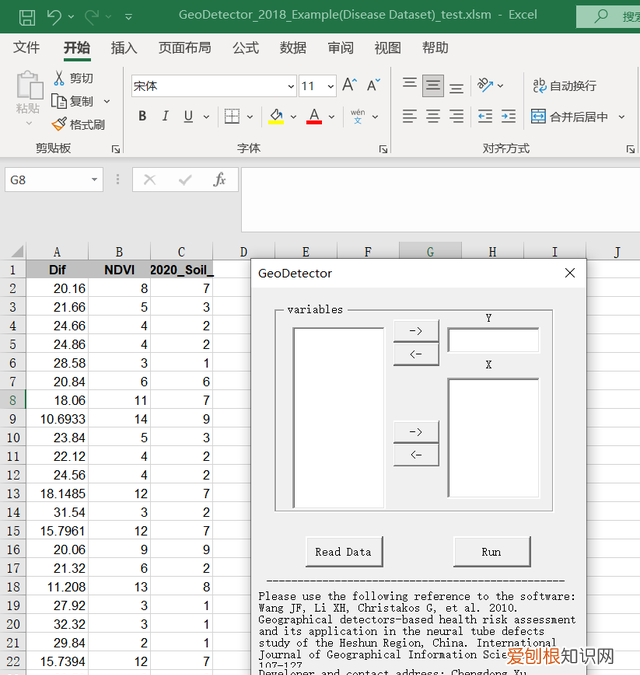
Task: Click the Cut scissors icon
Action: pyautogui.click(x=59, y=78)
